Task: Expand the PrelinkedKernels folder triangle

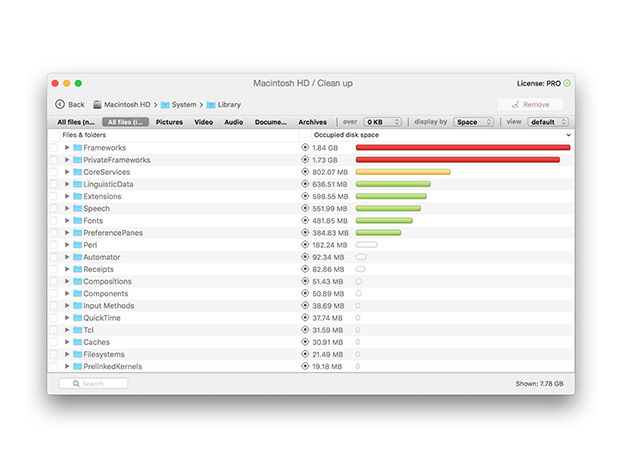Action: pos(67,366)
